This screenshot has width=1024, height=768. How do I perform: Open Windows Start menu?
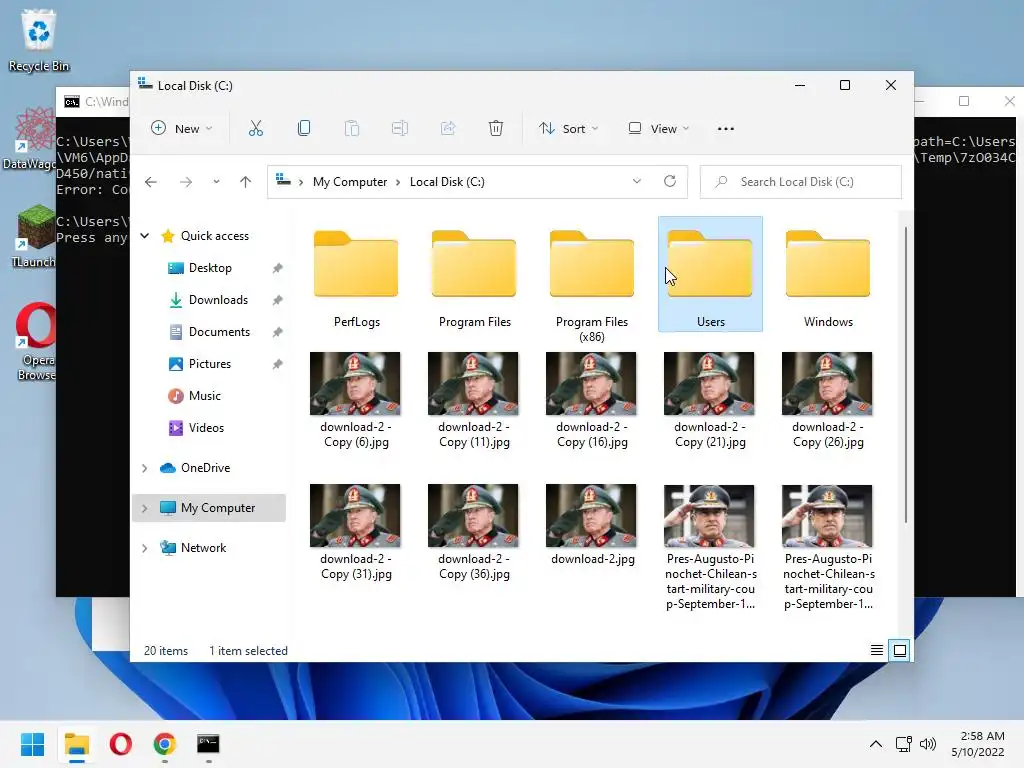pos(33,744)
